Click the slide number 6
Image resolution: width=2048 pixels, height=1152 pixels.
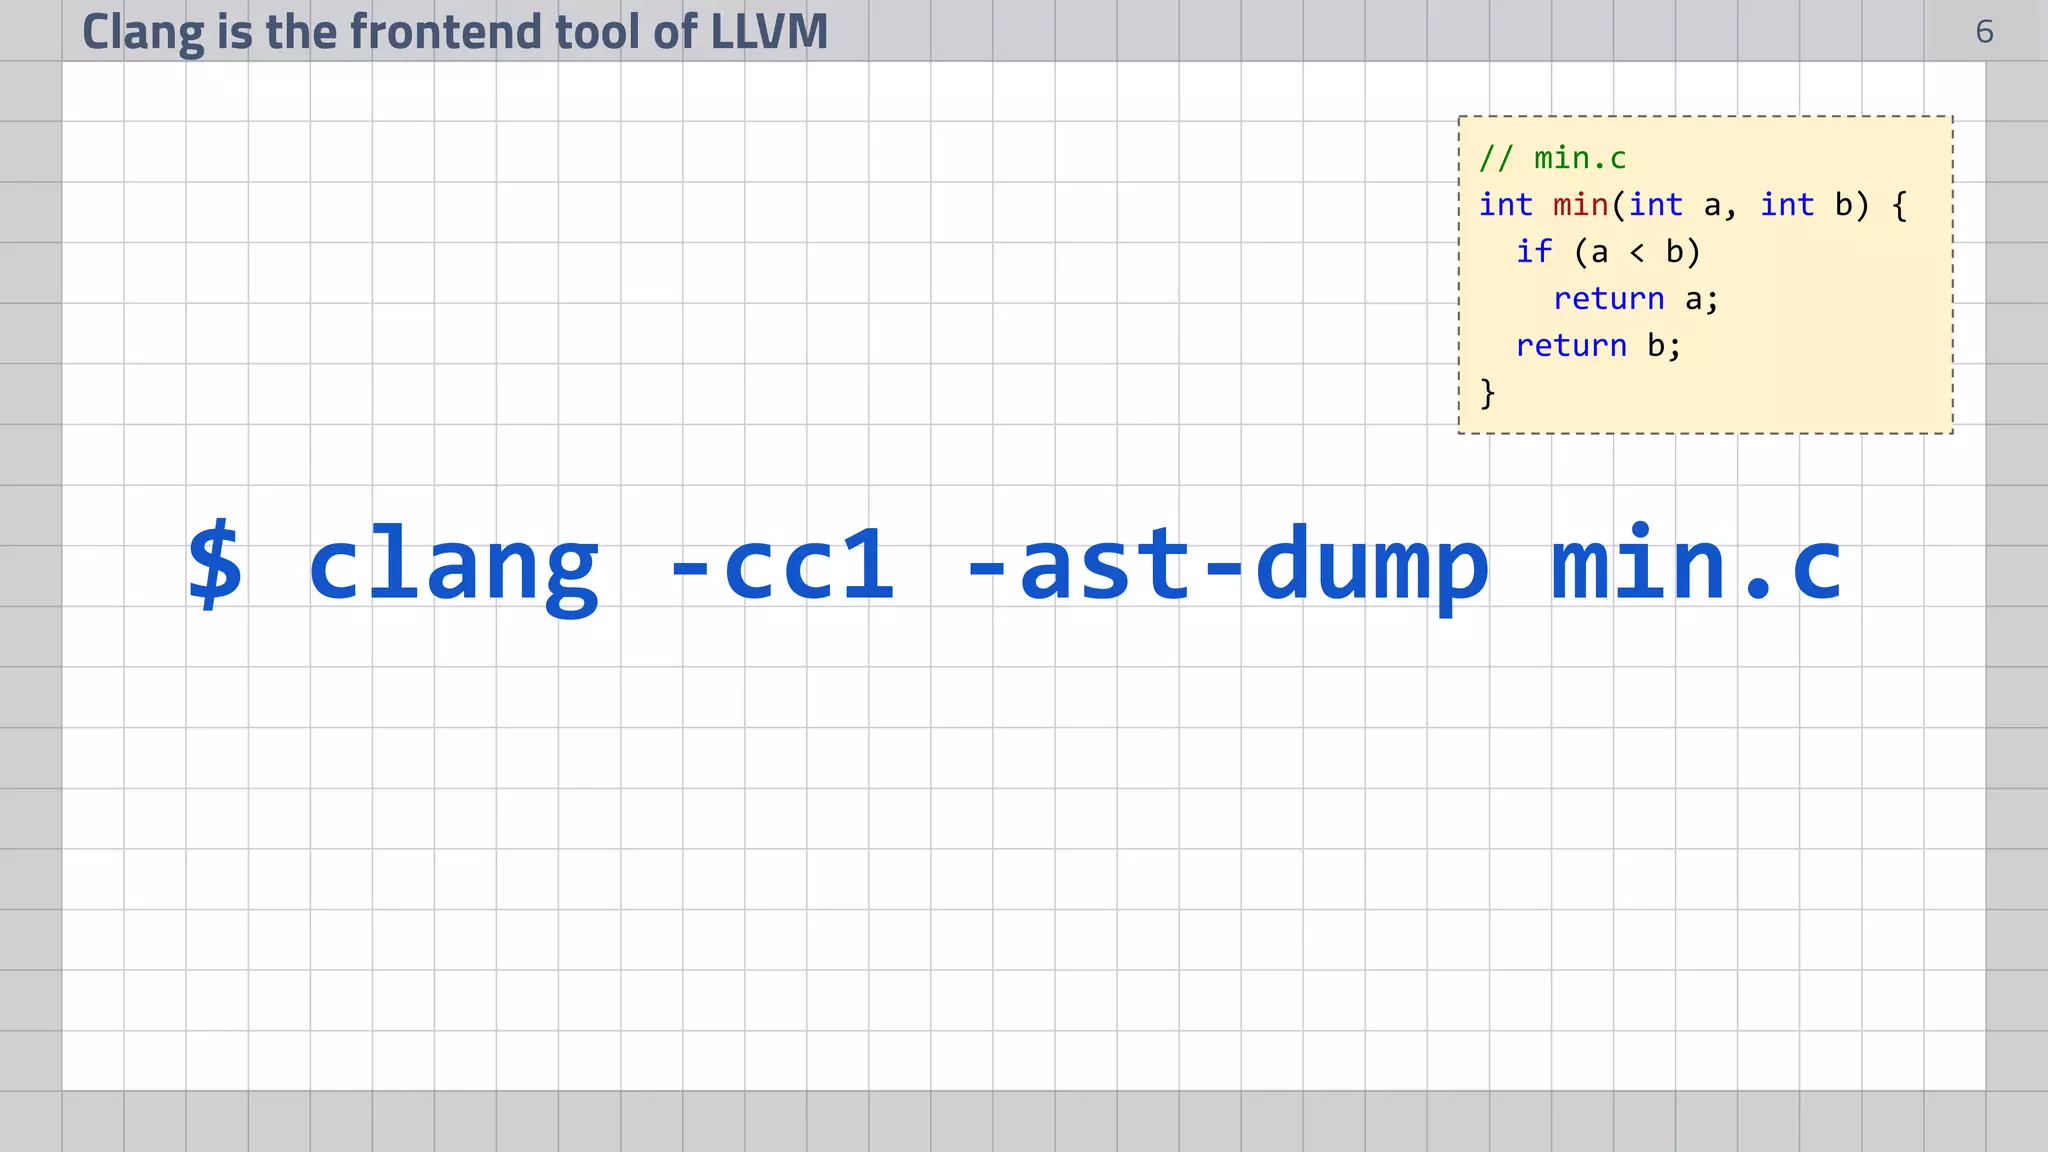(x=1984, y=32)
